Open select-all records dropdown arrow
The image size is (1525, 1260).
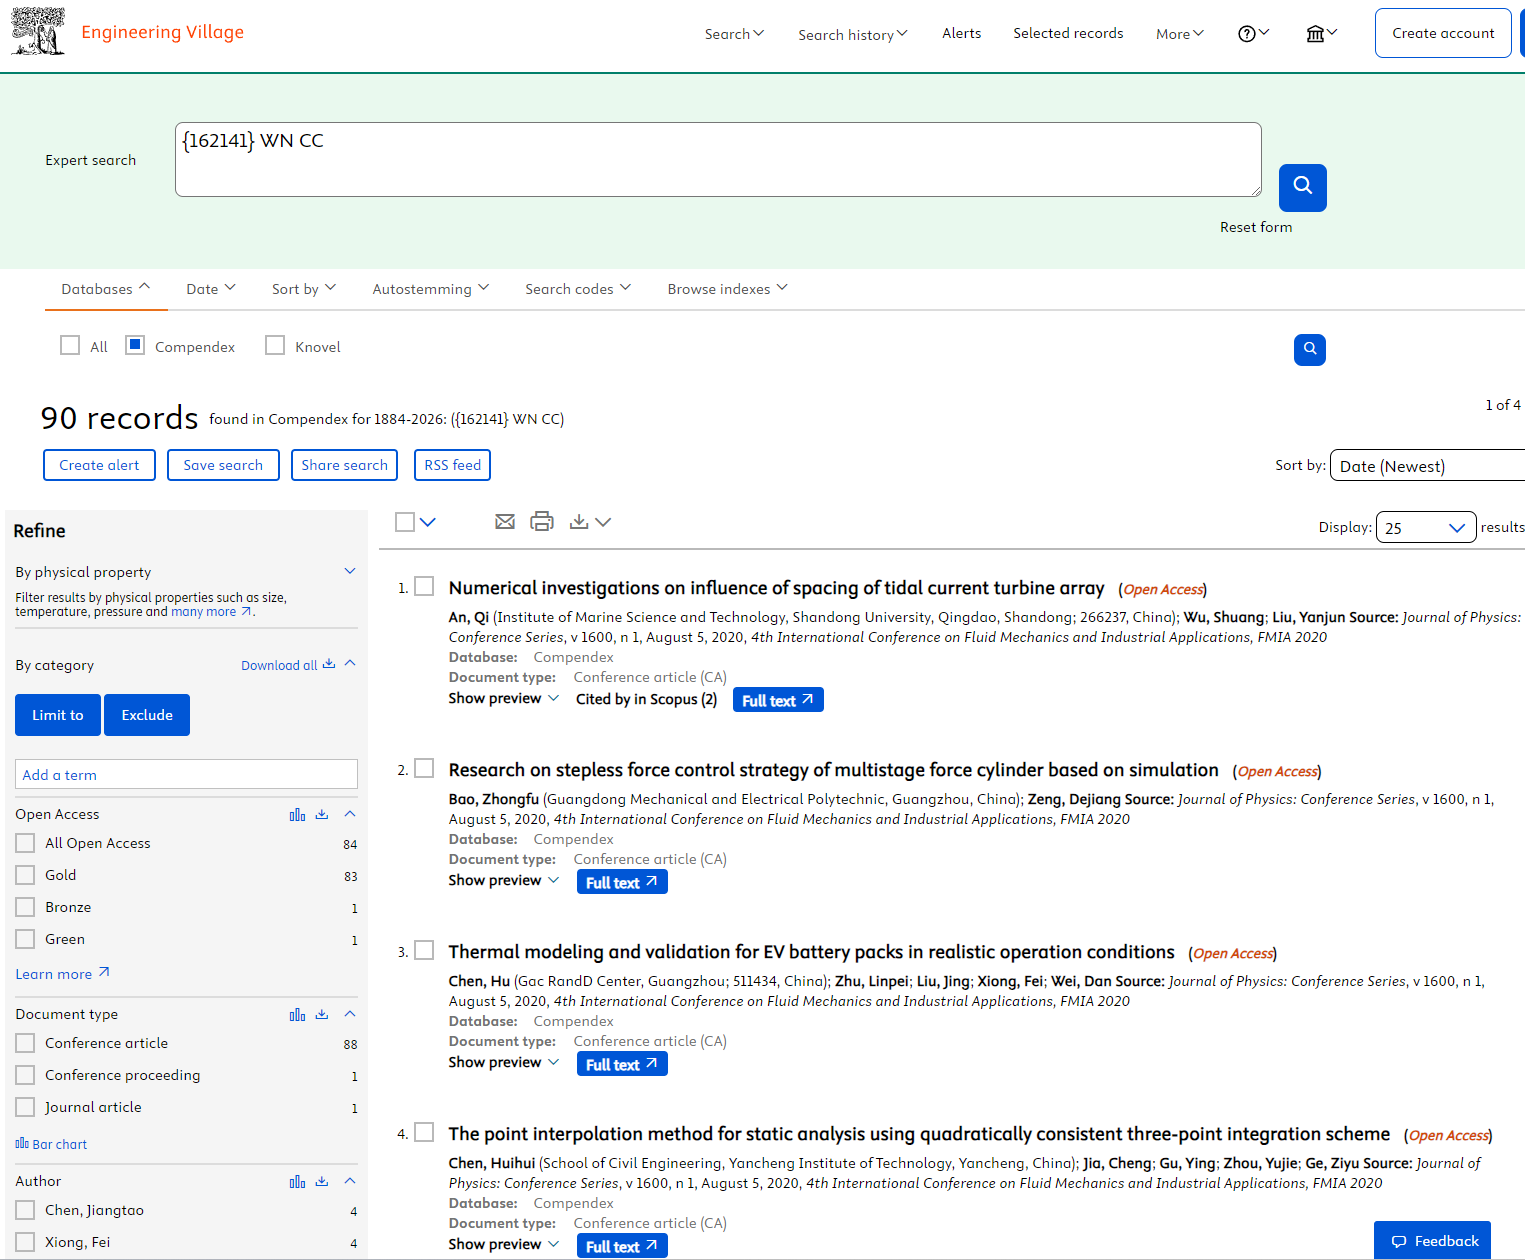[x=428, y=522]
